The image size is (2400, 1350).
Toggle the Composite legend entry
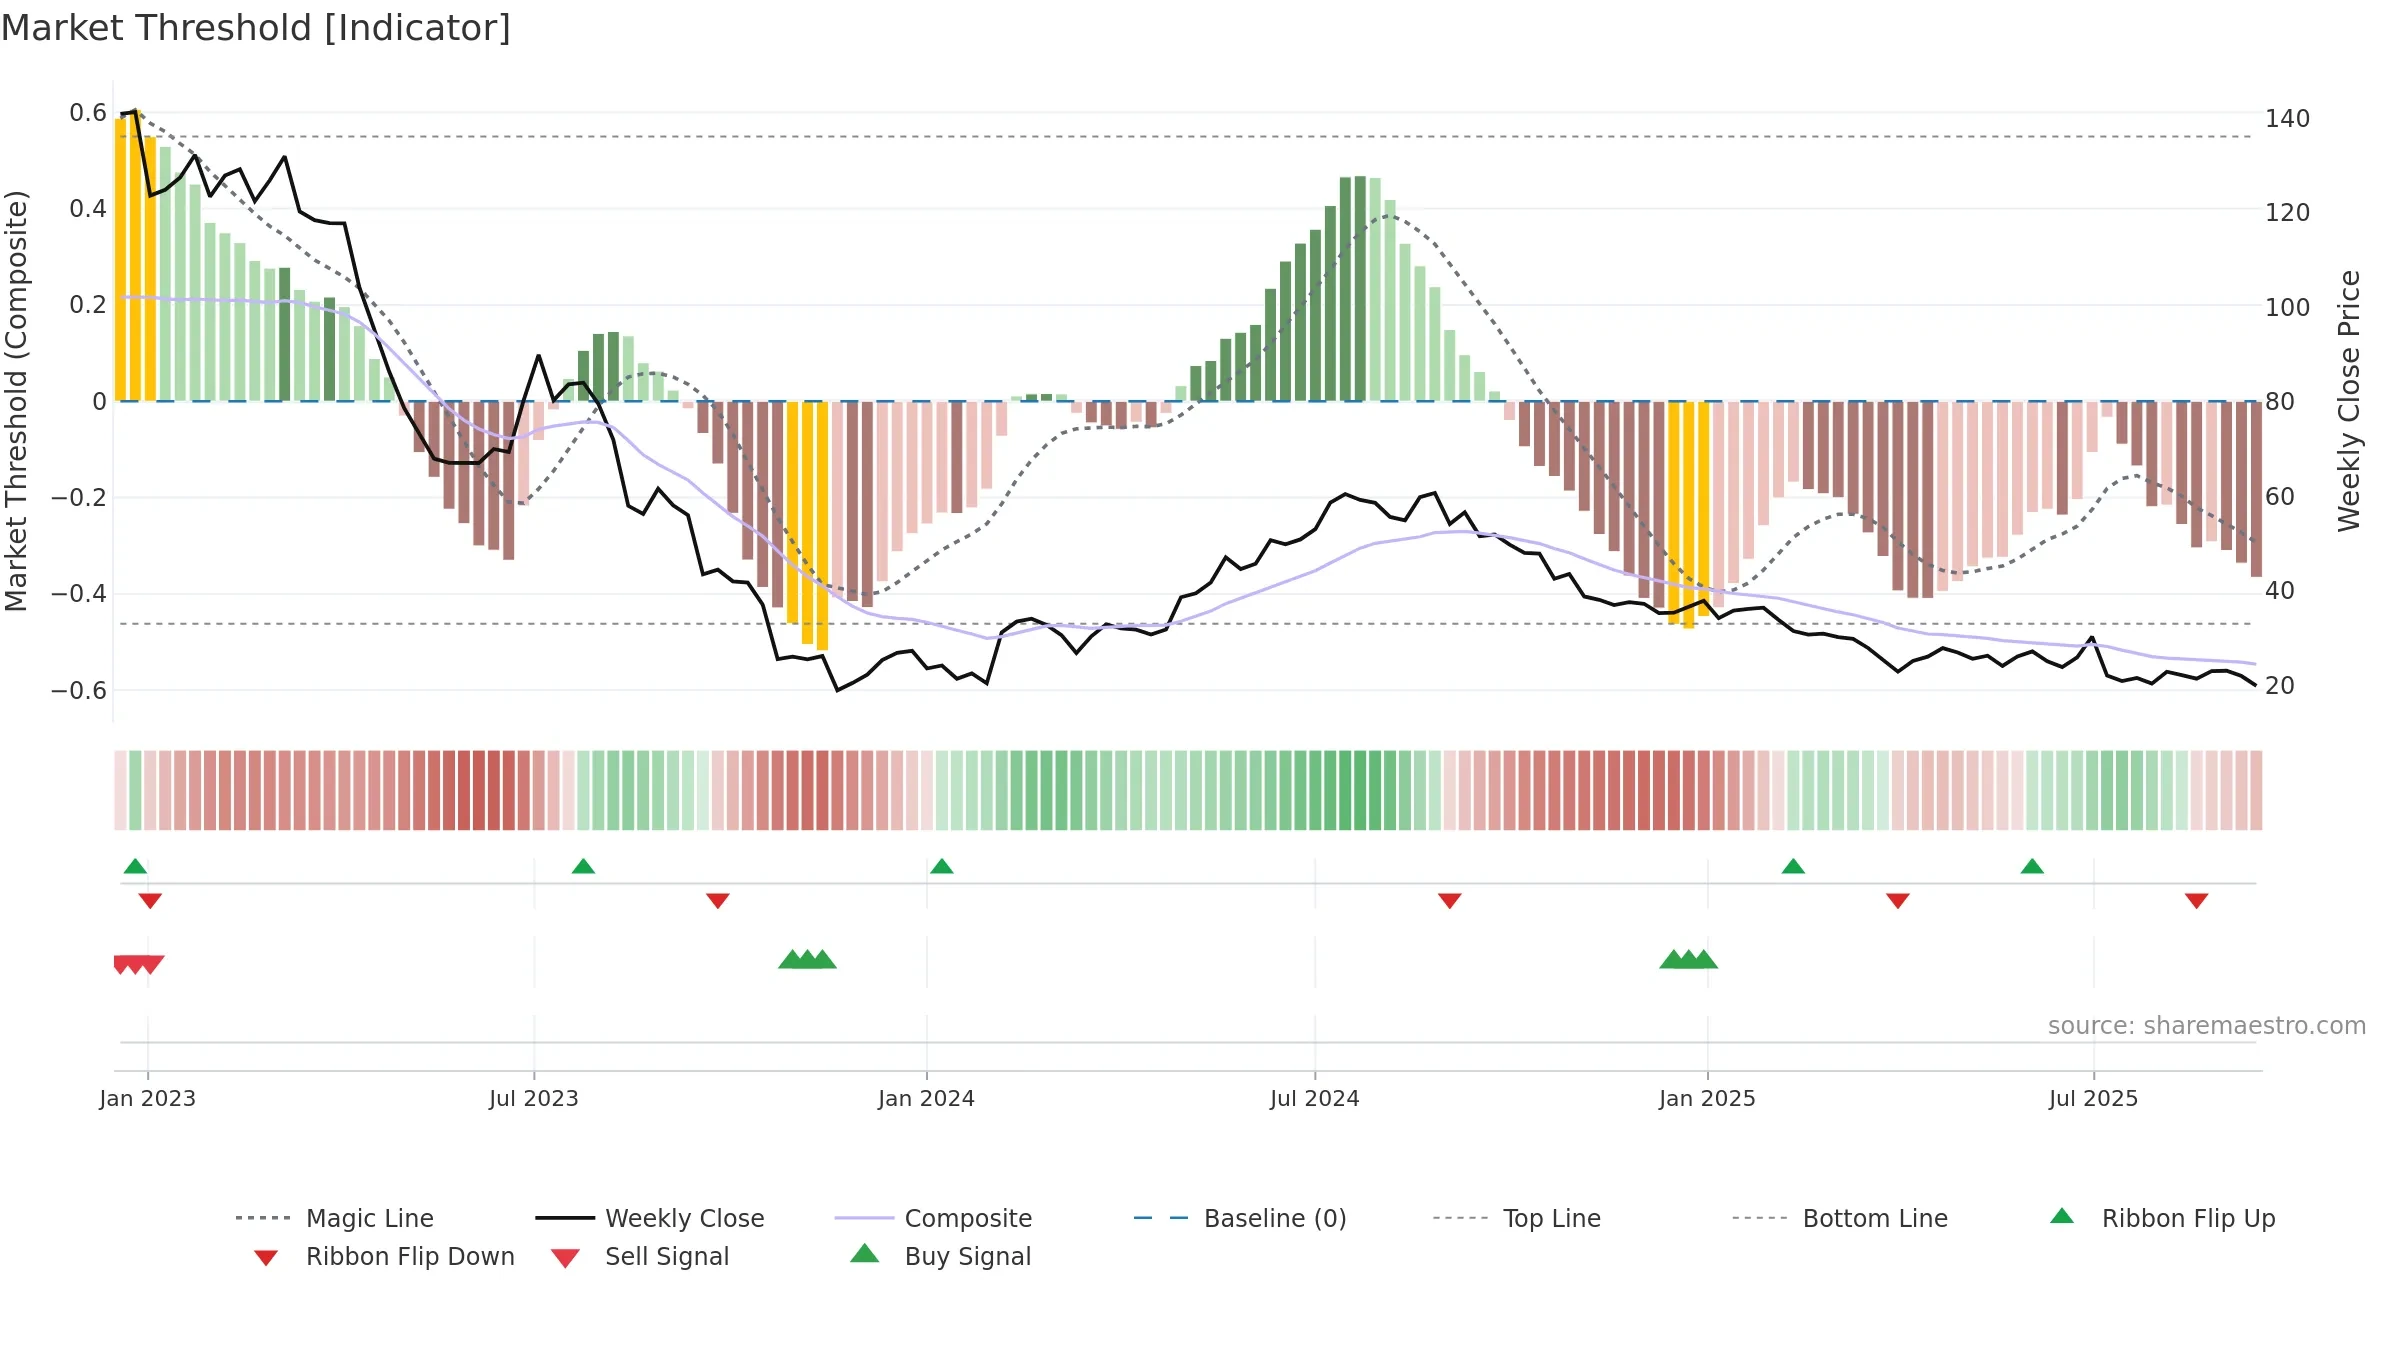click(x=932, y=1218)
